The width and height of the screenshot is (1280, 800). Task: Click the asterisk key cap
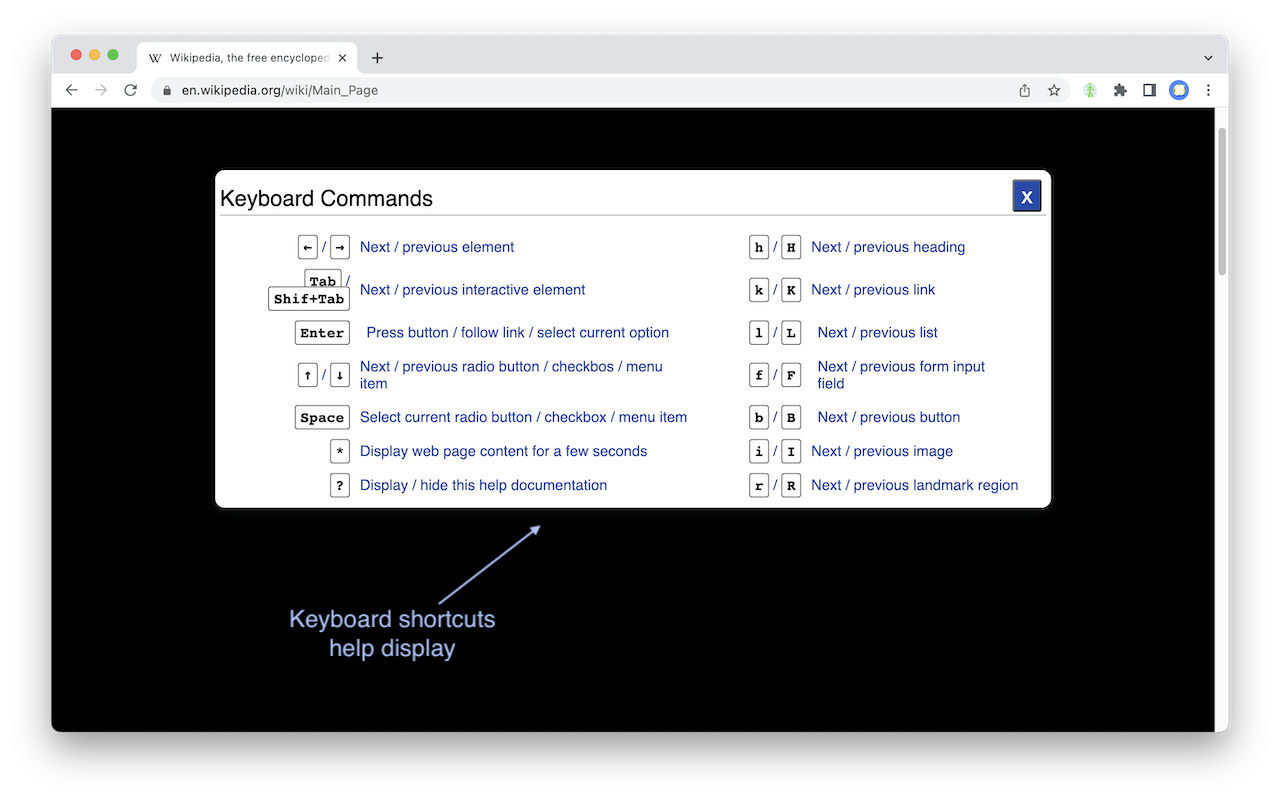point(340,452)
